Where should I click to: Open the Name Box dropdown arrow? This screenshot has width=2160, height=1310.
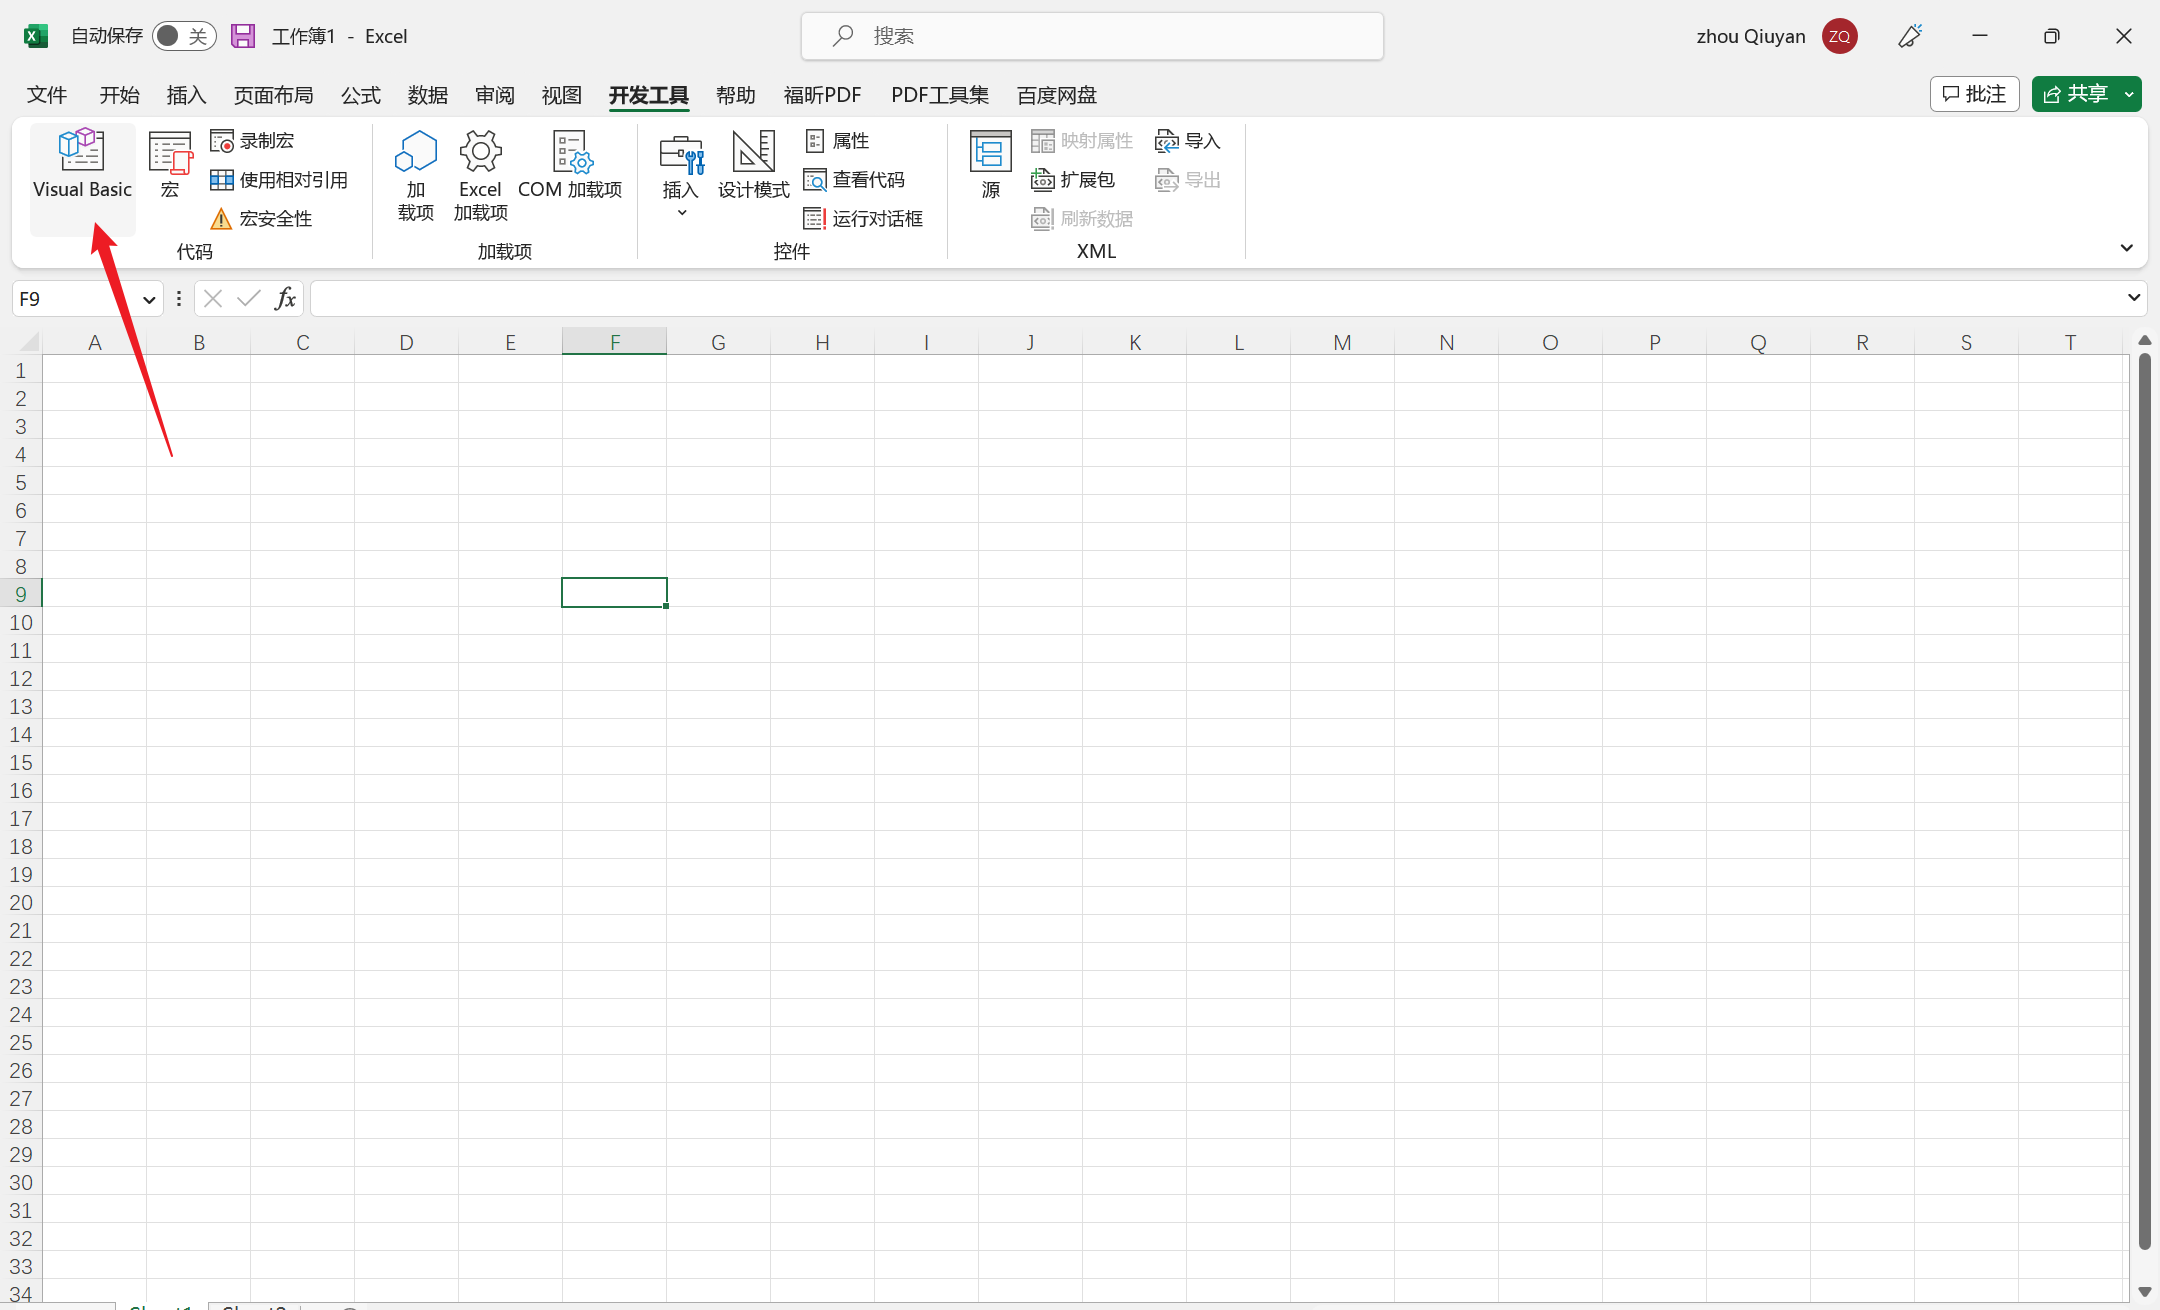pyautogui.click(x=149, y=299)
